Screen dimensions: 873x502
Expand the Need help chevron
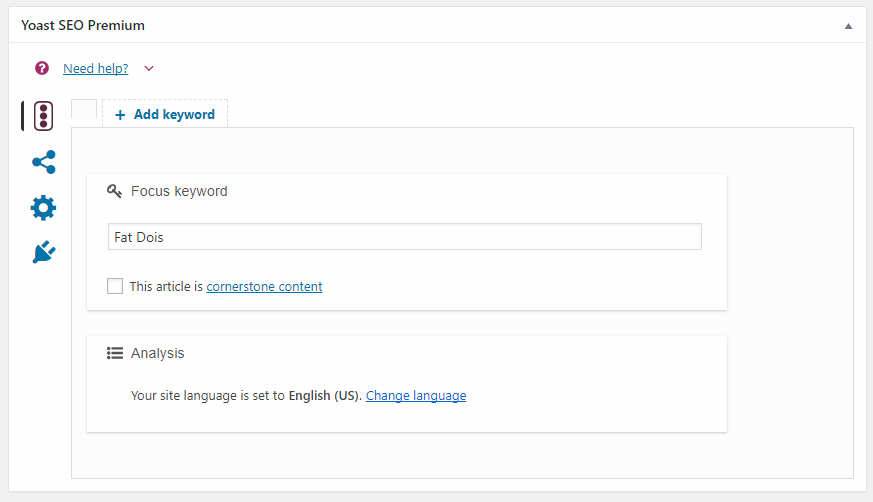(149, 68)
